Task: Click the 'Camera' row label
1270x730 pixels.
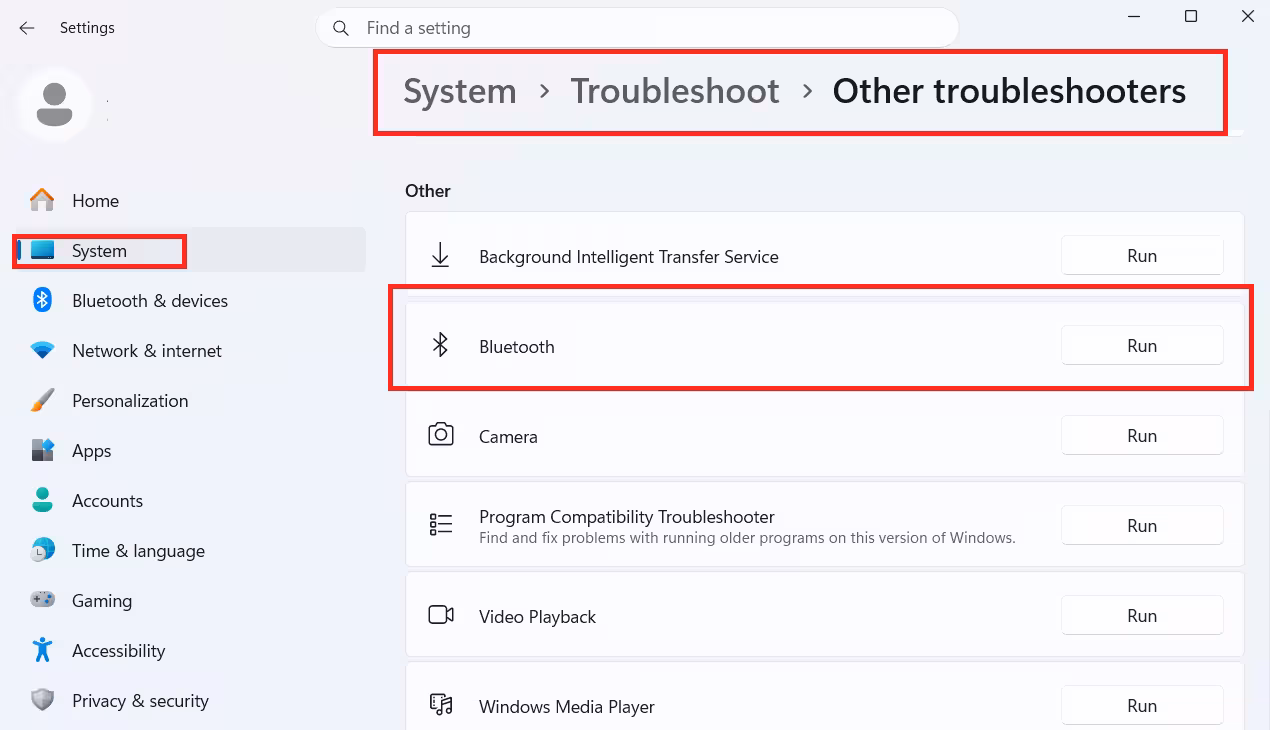Action: (508, 437)
